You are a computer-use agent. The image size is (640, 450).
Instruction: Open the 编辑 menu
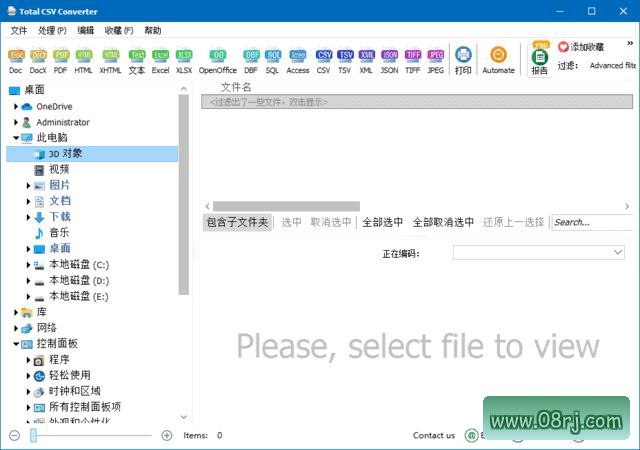86,31
